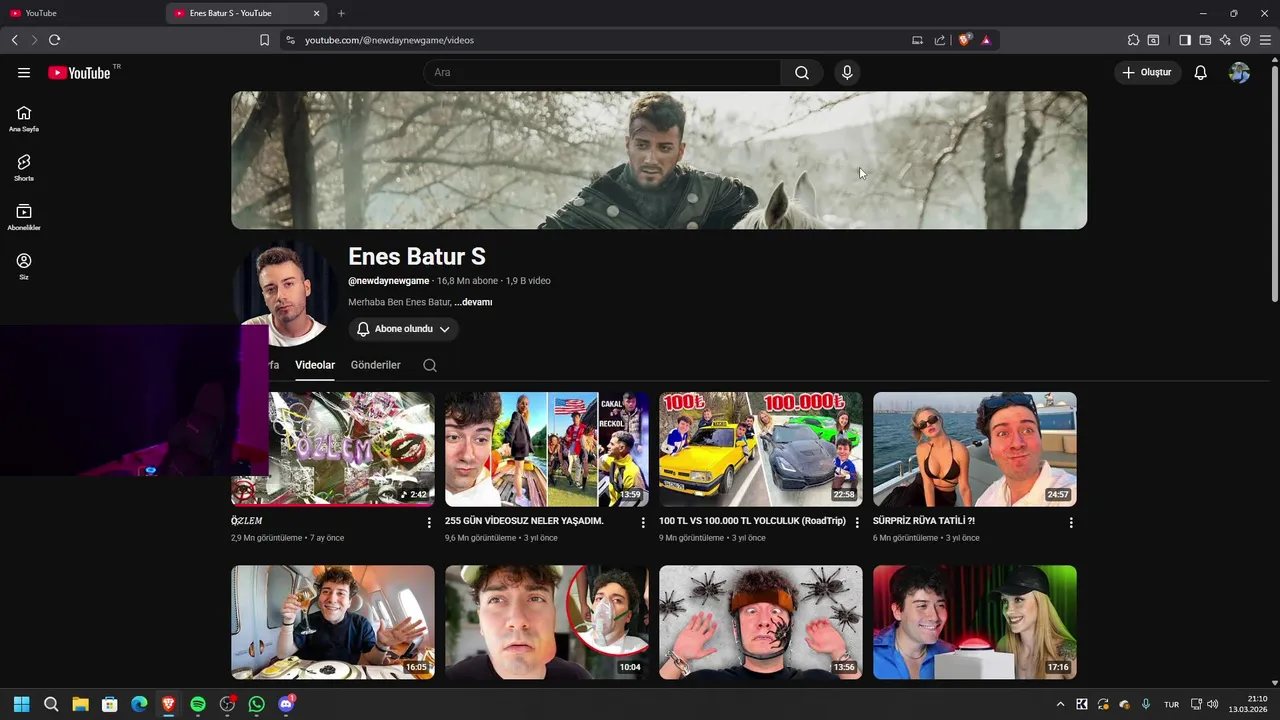This screenshot has width=1280, height=720.
Task: Open Discord from the taskbar
Action: 286,704
